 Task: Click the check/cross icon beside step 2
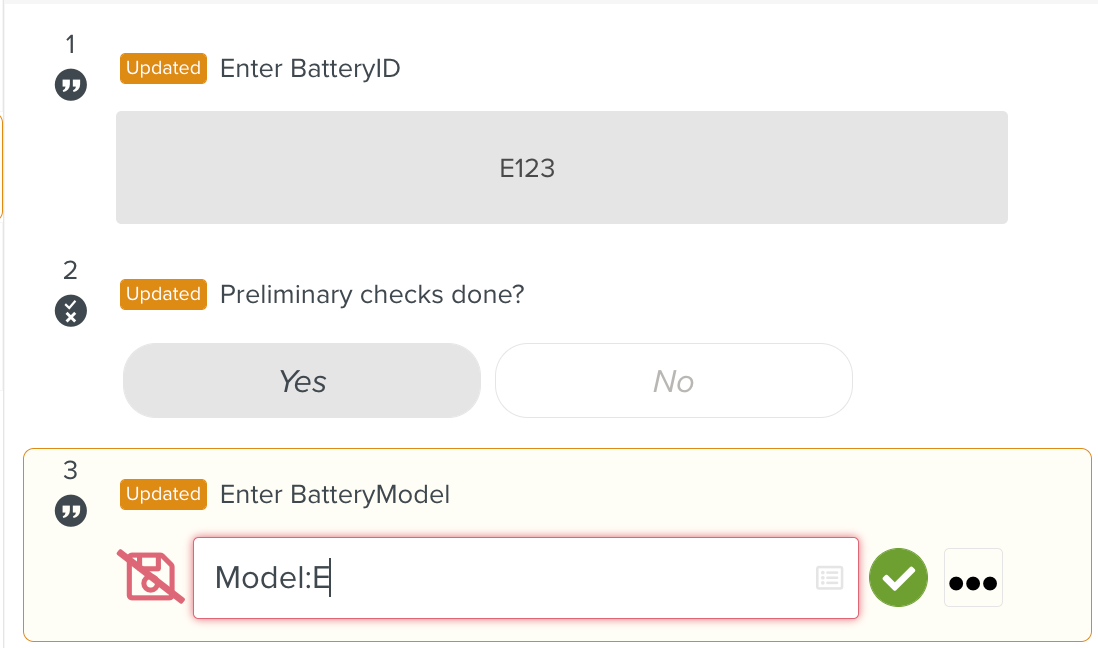point(71,311)
